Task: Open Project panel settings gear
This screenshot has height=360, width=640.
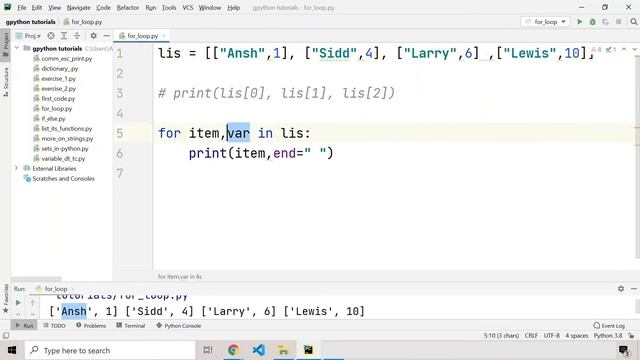Action: point(93,36)
